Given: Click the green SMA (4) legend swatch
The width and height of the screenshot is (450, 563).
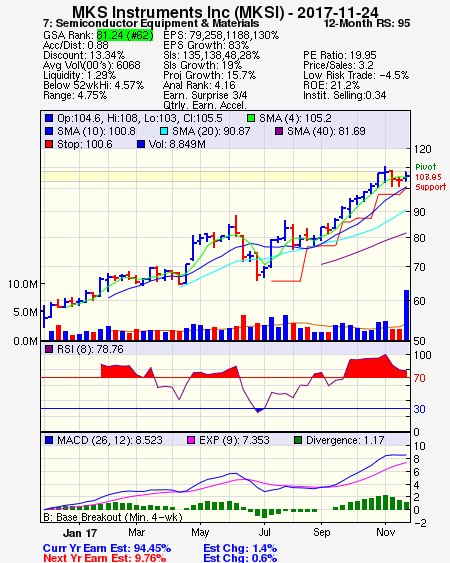Looking at the screenshot, I should [x=251, y=118].
